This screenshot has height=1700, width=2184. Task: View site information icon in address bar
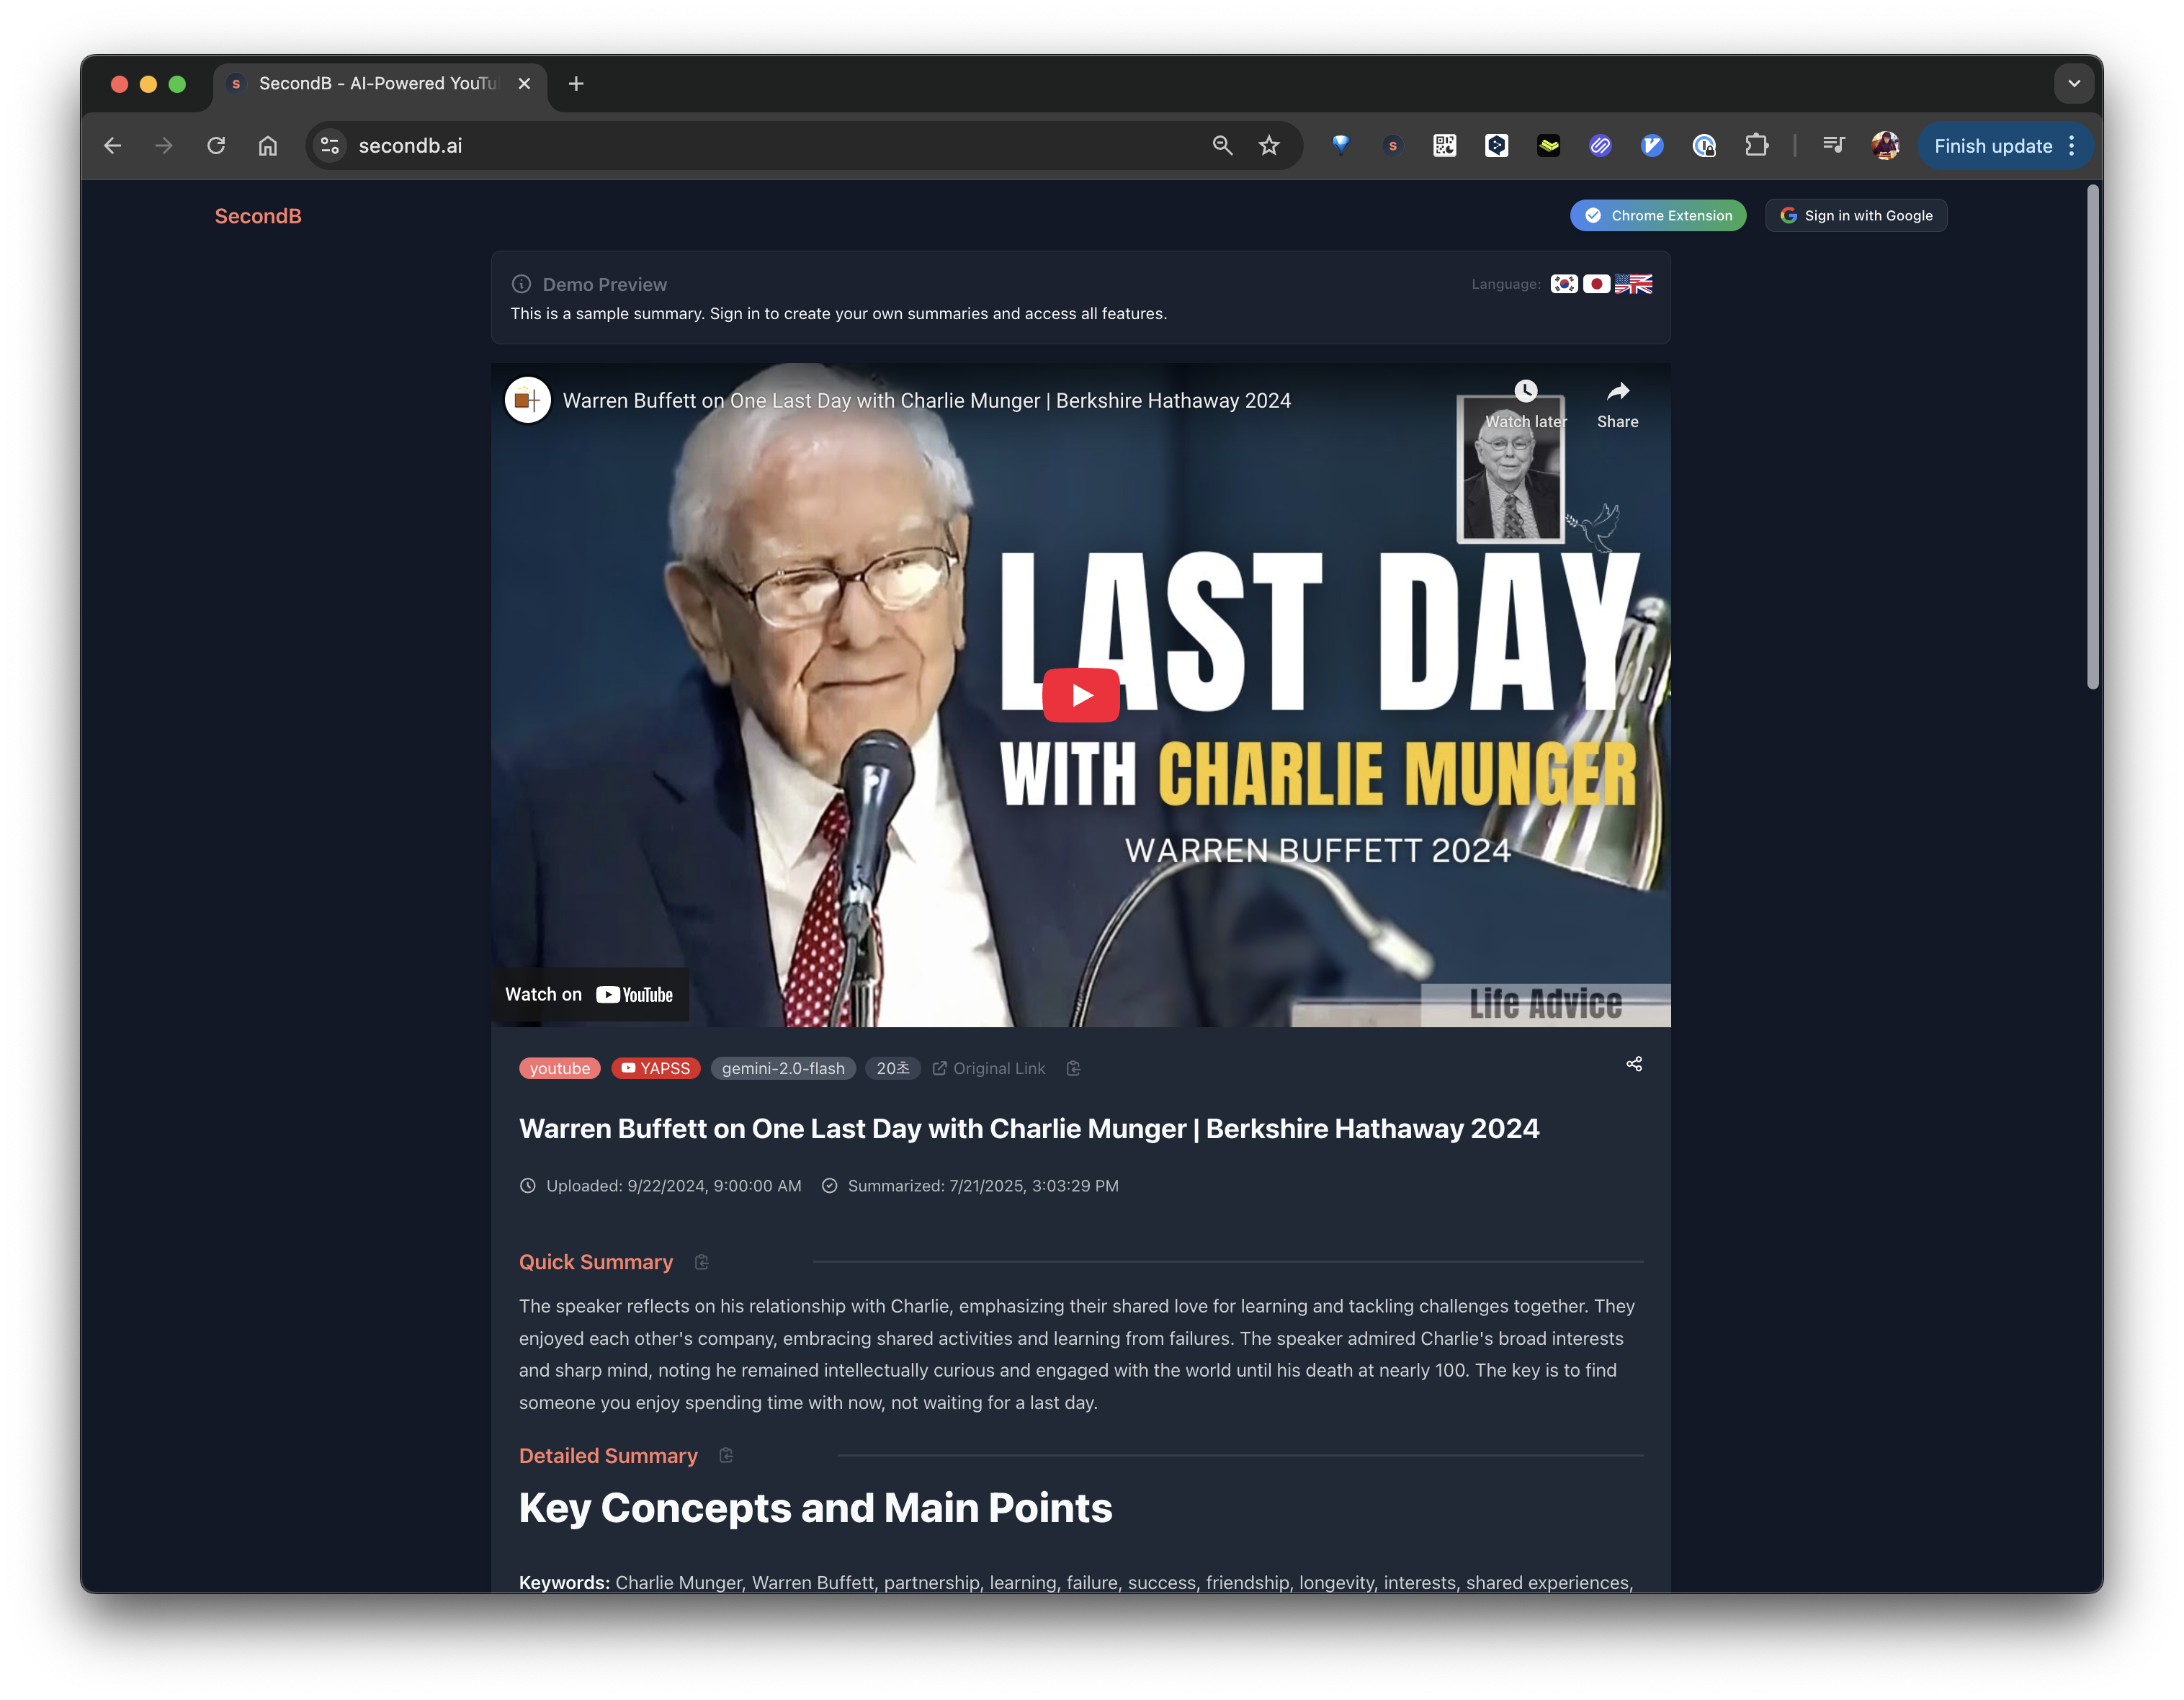pos(330,146)
